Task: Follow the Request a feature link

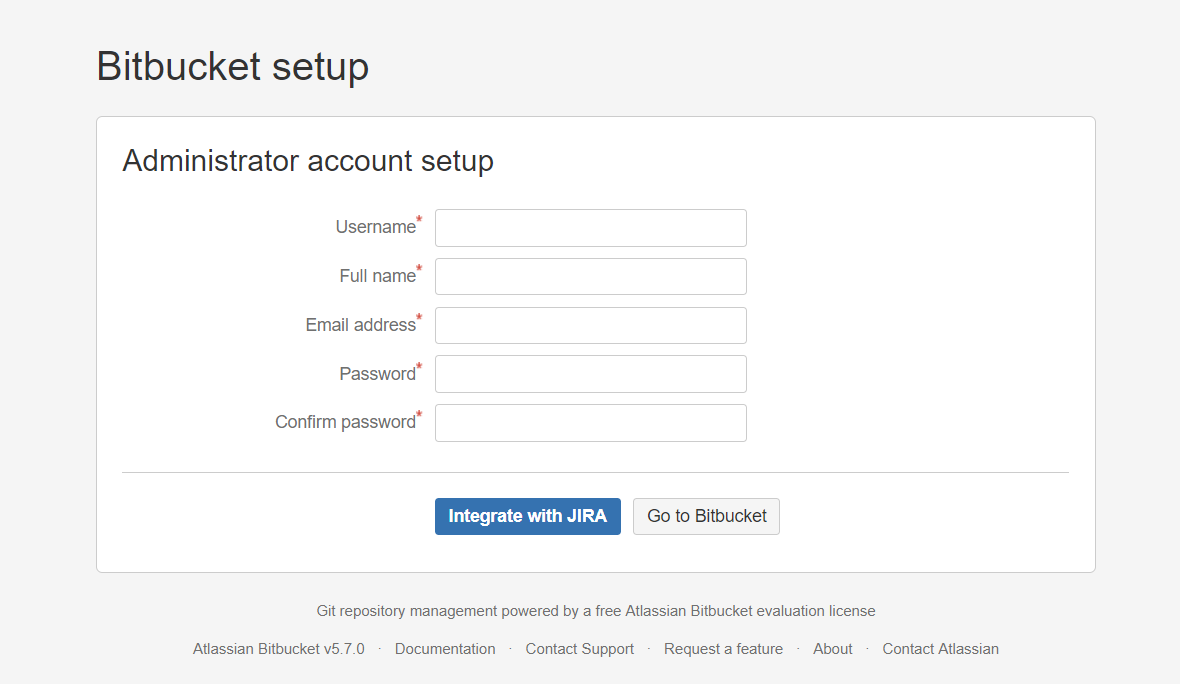Action: [723, 649]
